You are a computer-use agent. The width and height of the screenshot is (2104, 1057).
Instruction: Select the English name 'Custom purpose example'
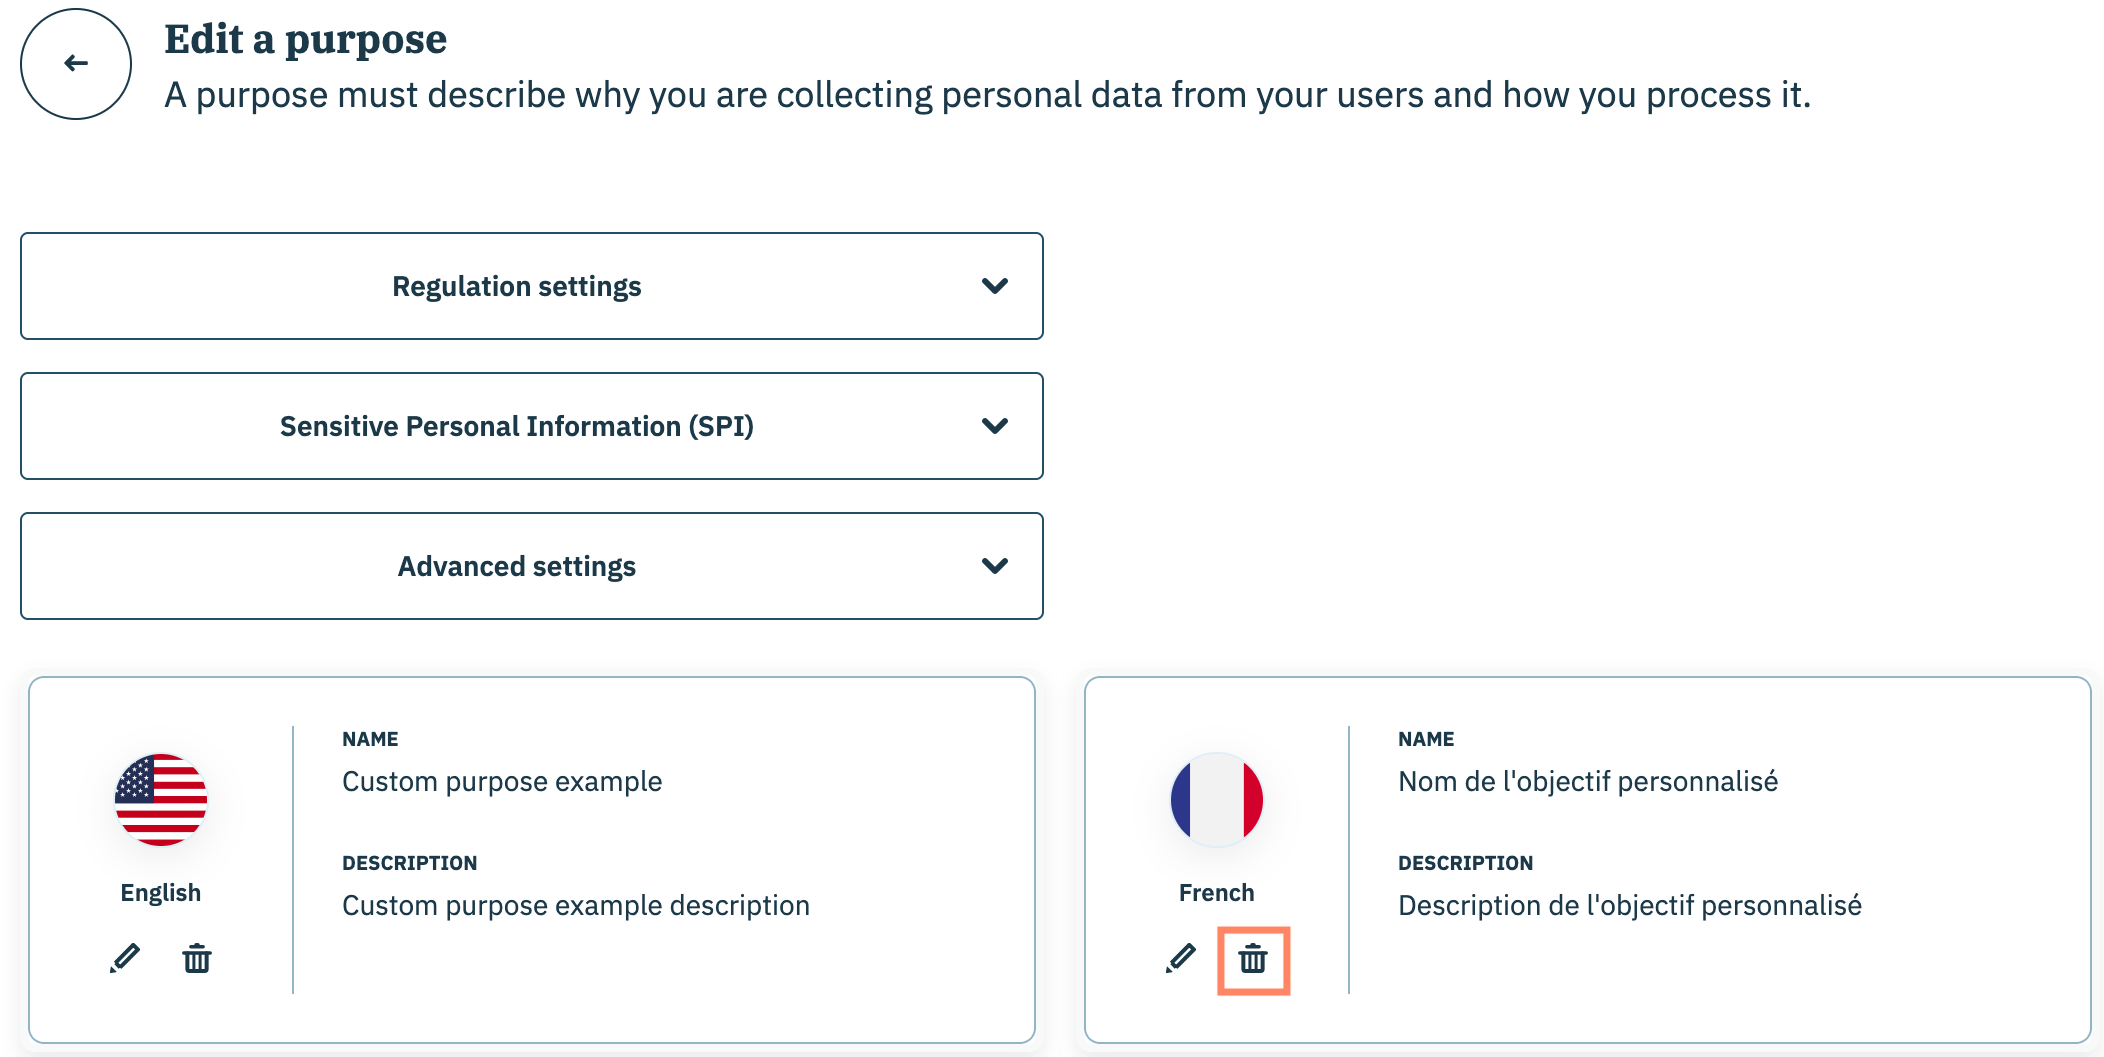coord(502,782)
